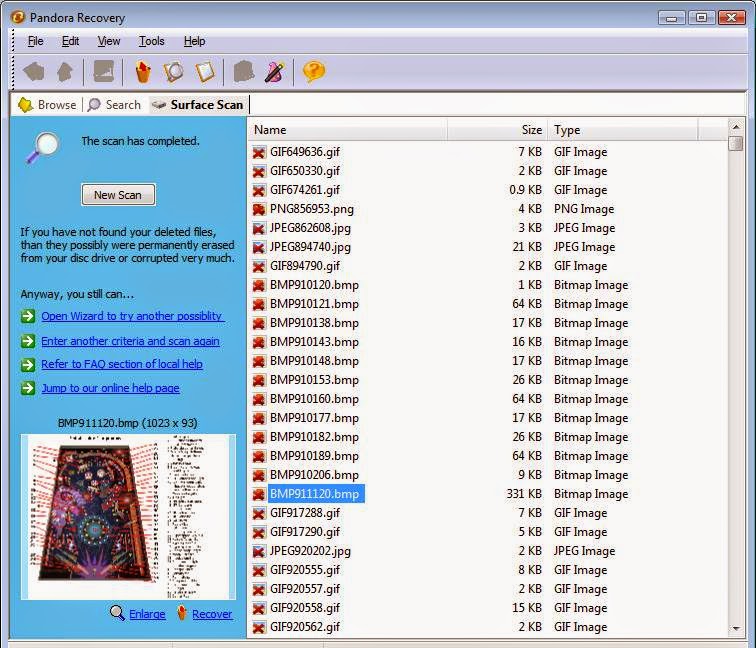The height and width of the screenshot is (648, 756).
Task: Click Jump to our online help page
Action: (110, 388)
